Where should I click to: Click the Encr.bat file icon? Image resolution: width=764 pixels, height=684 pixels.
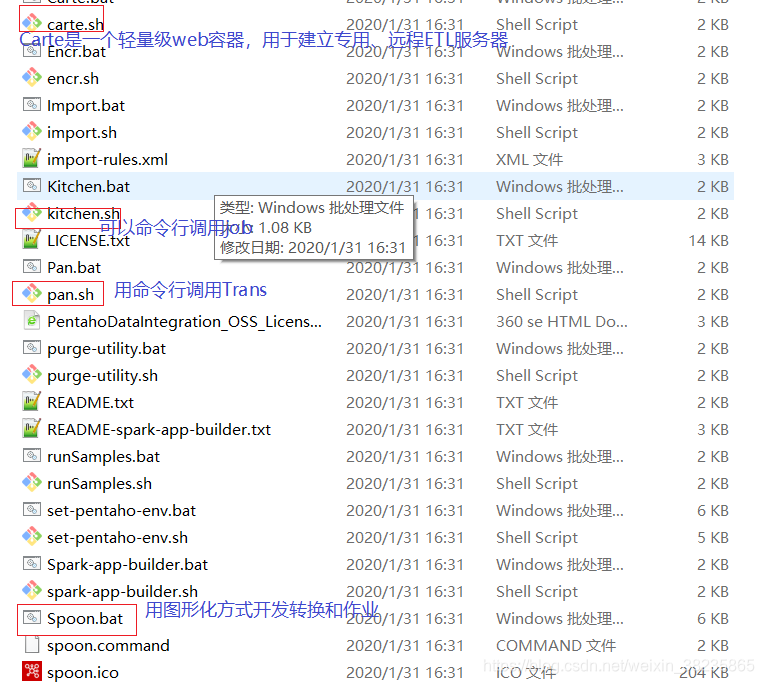(x=32, y=50)
